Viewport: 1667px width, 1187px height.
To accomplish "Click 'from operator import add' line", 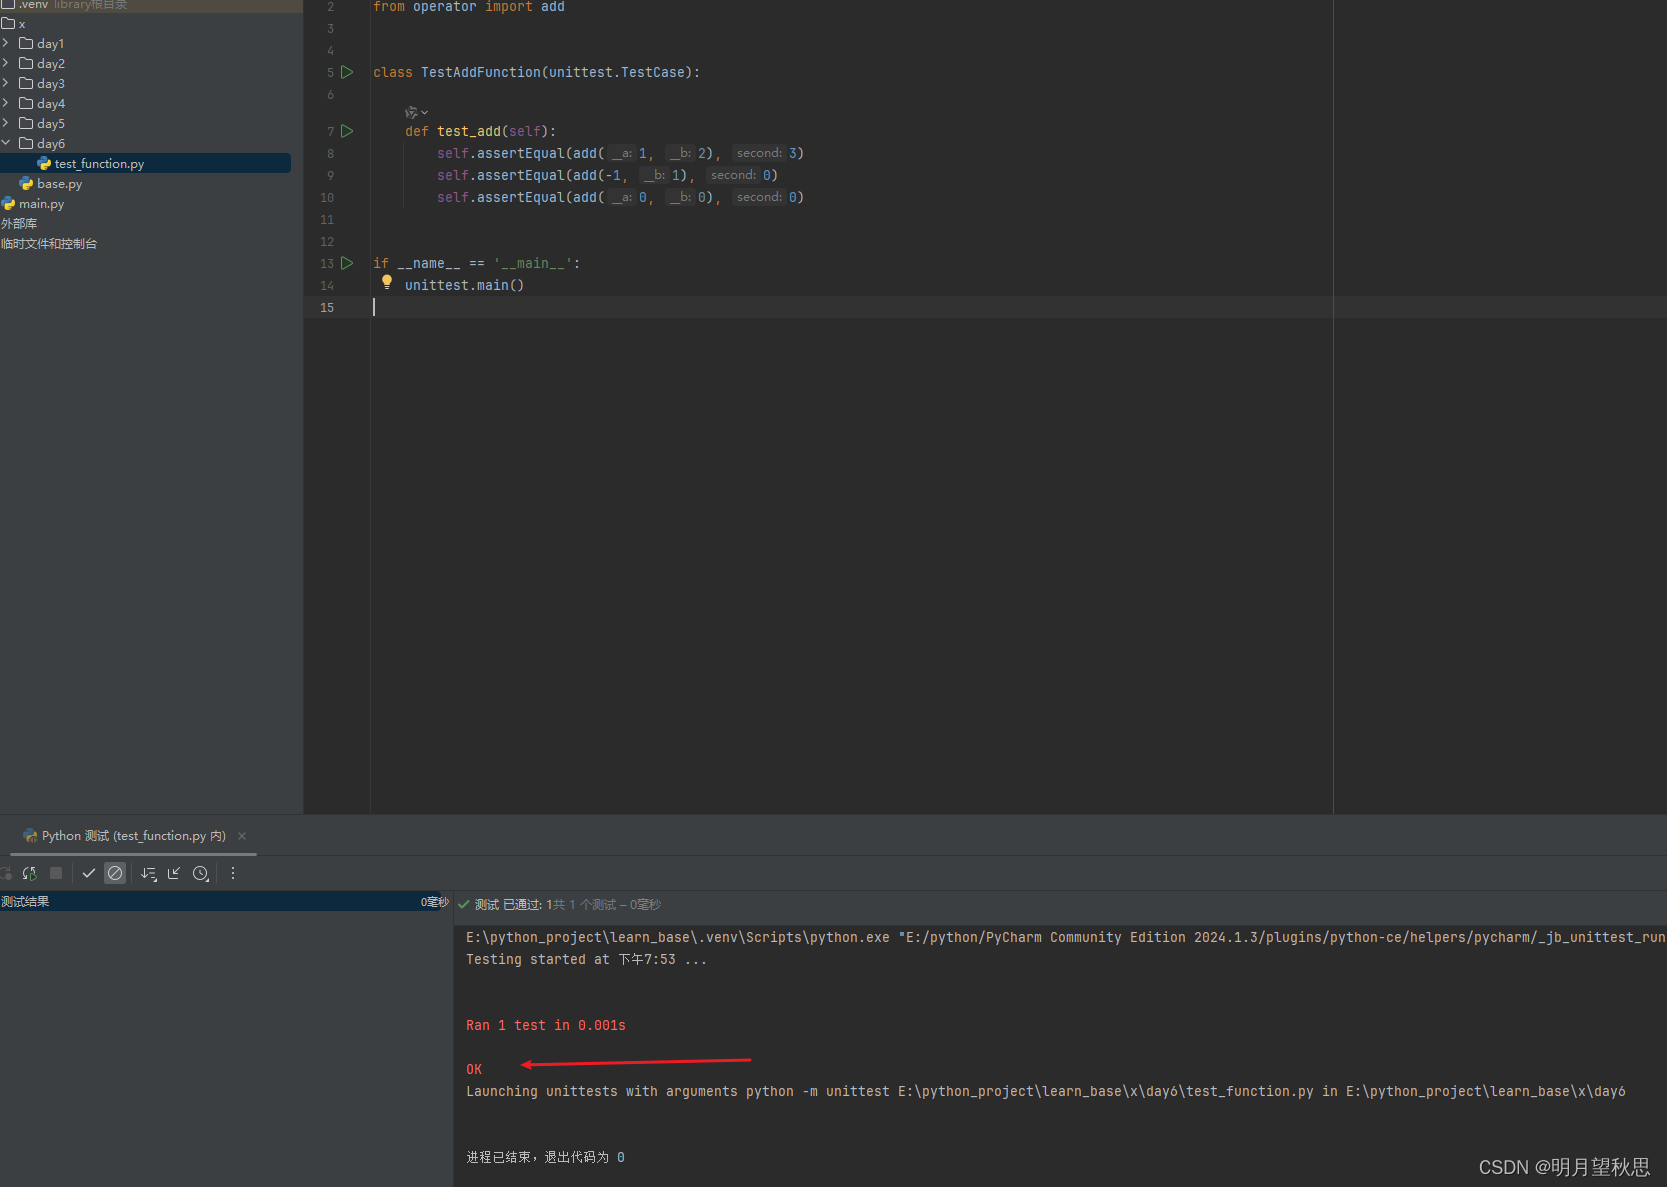I will click(x=469, y=7).
